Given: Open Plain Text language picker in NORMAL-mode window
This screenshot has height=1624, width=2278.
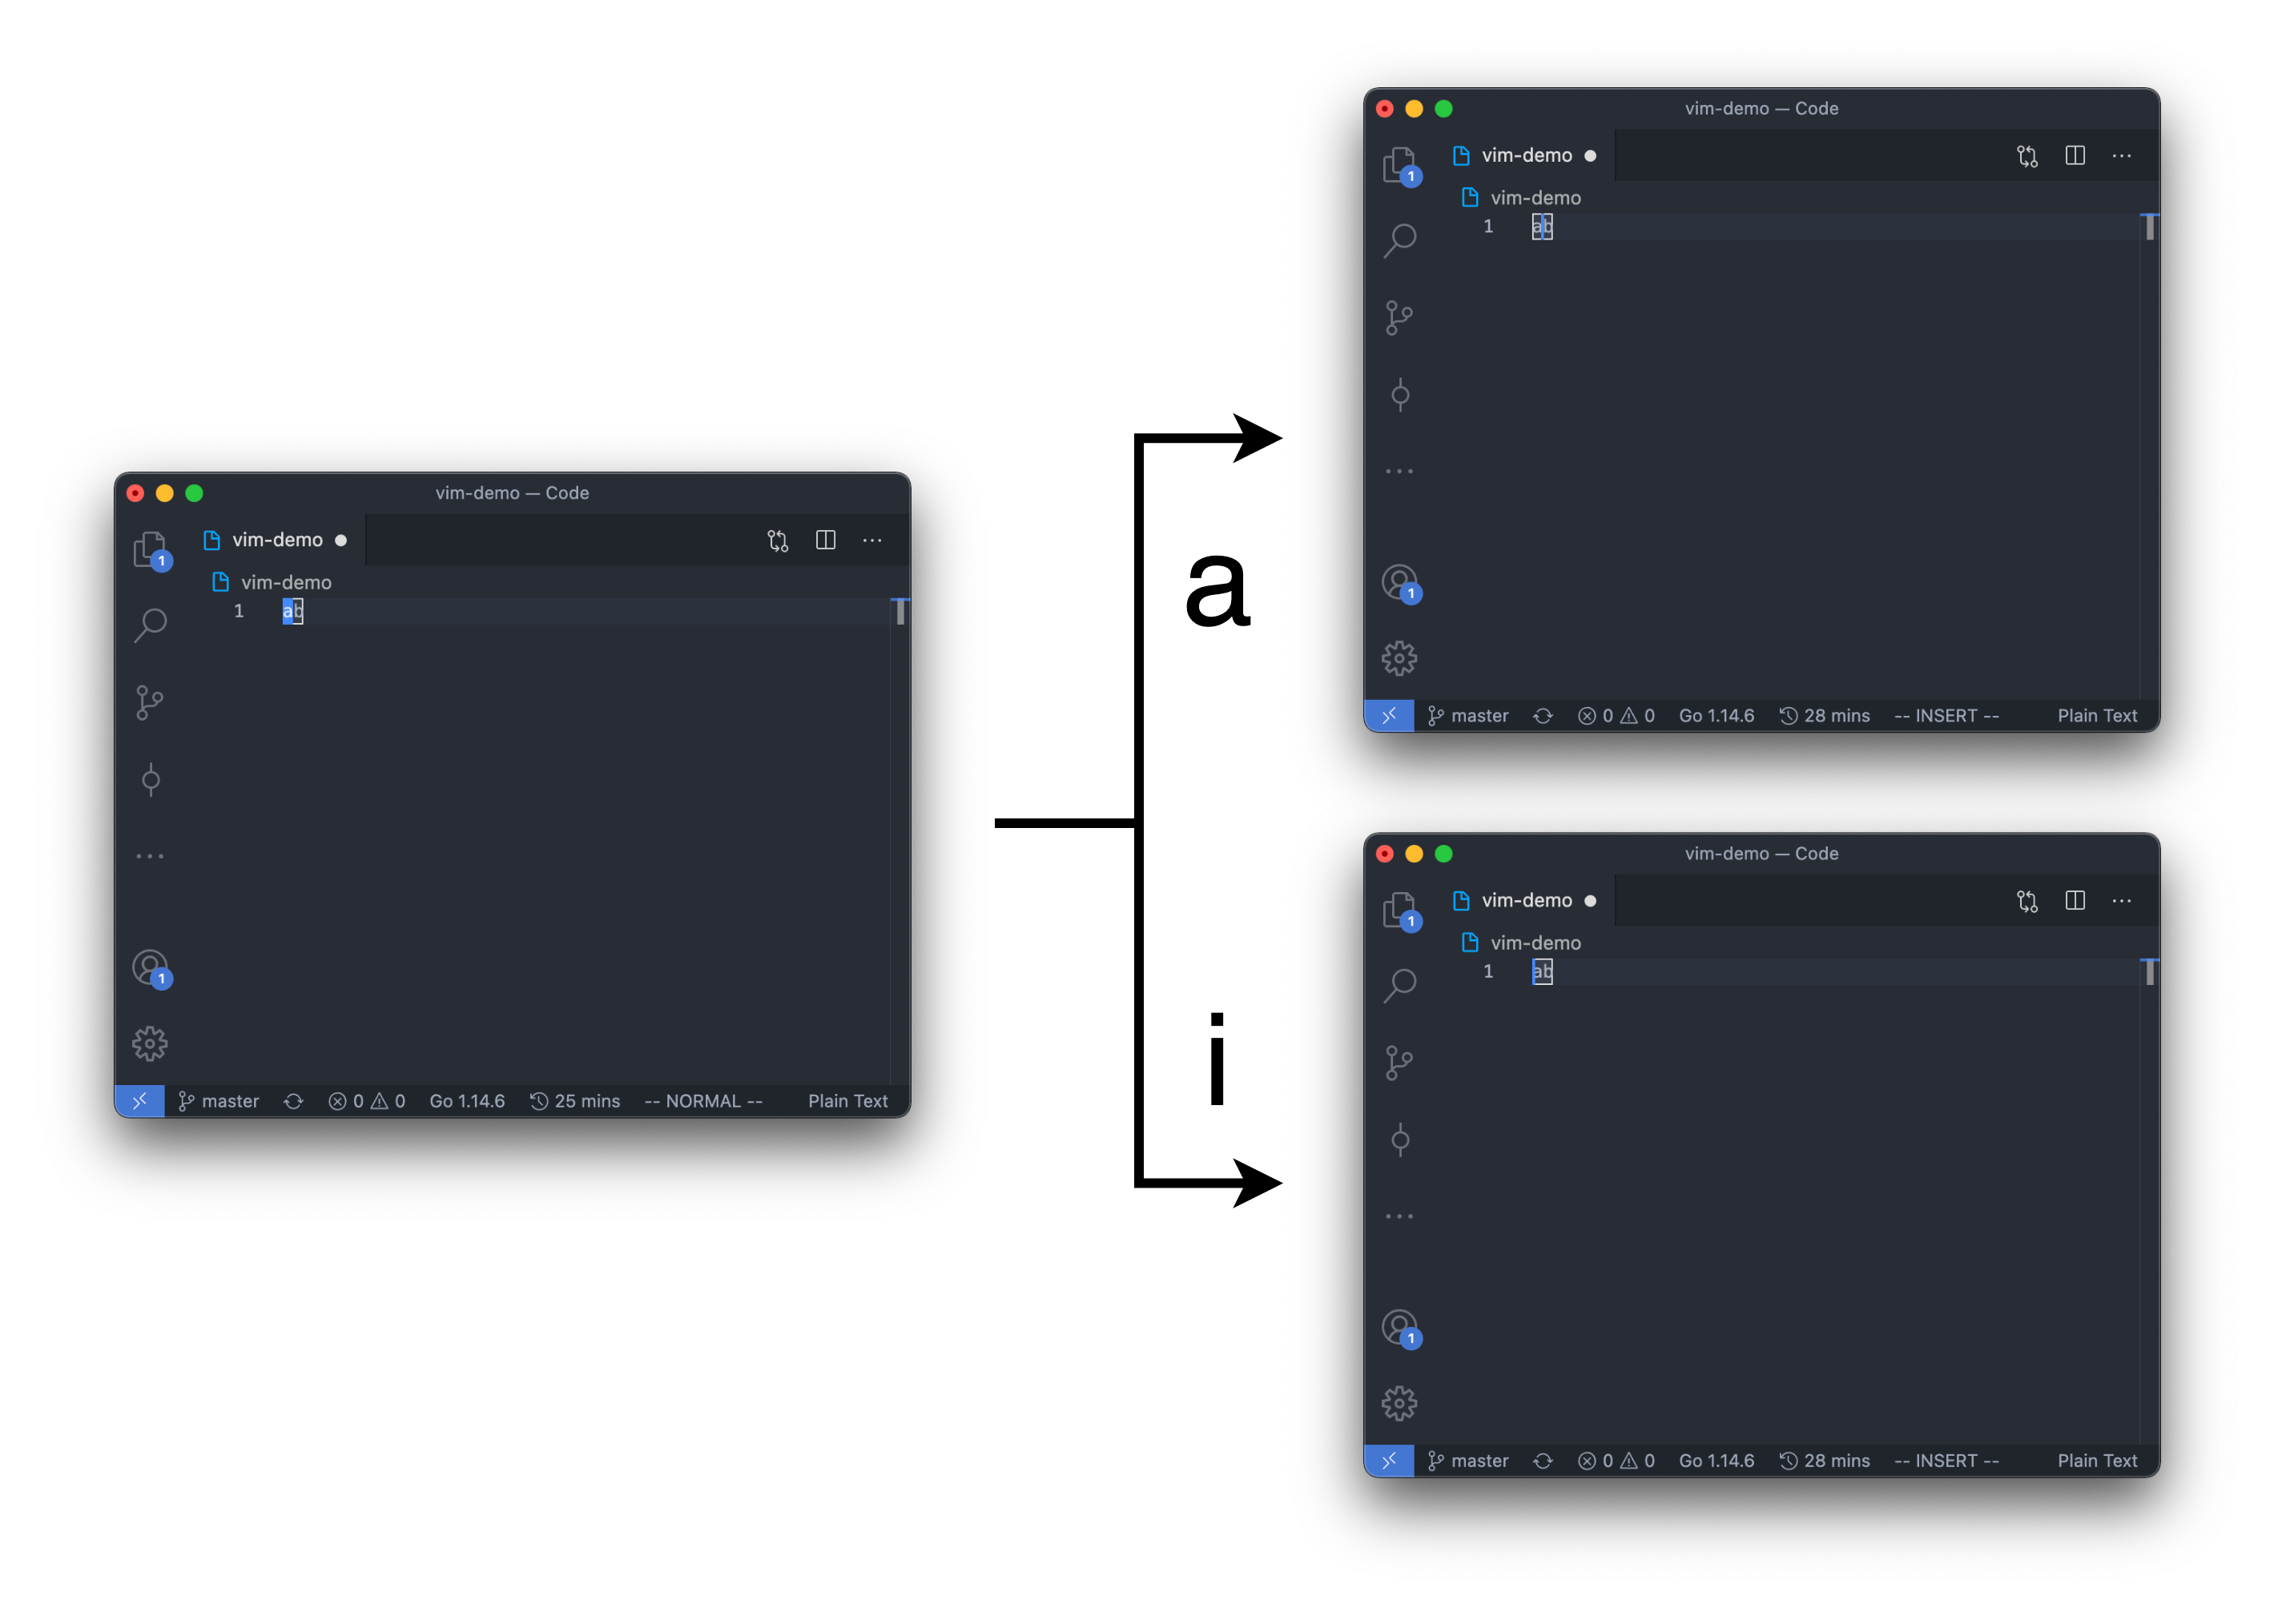Looking at the screenshot, I should [847, 1101].
